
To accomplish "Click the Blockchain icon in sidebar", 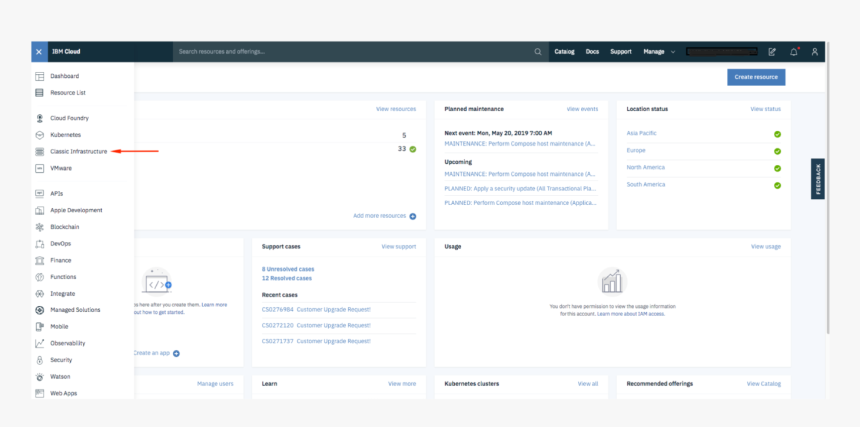I will 40,227.
